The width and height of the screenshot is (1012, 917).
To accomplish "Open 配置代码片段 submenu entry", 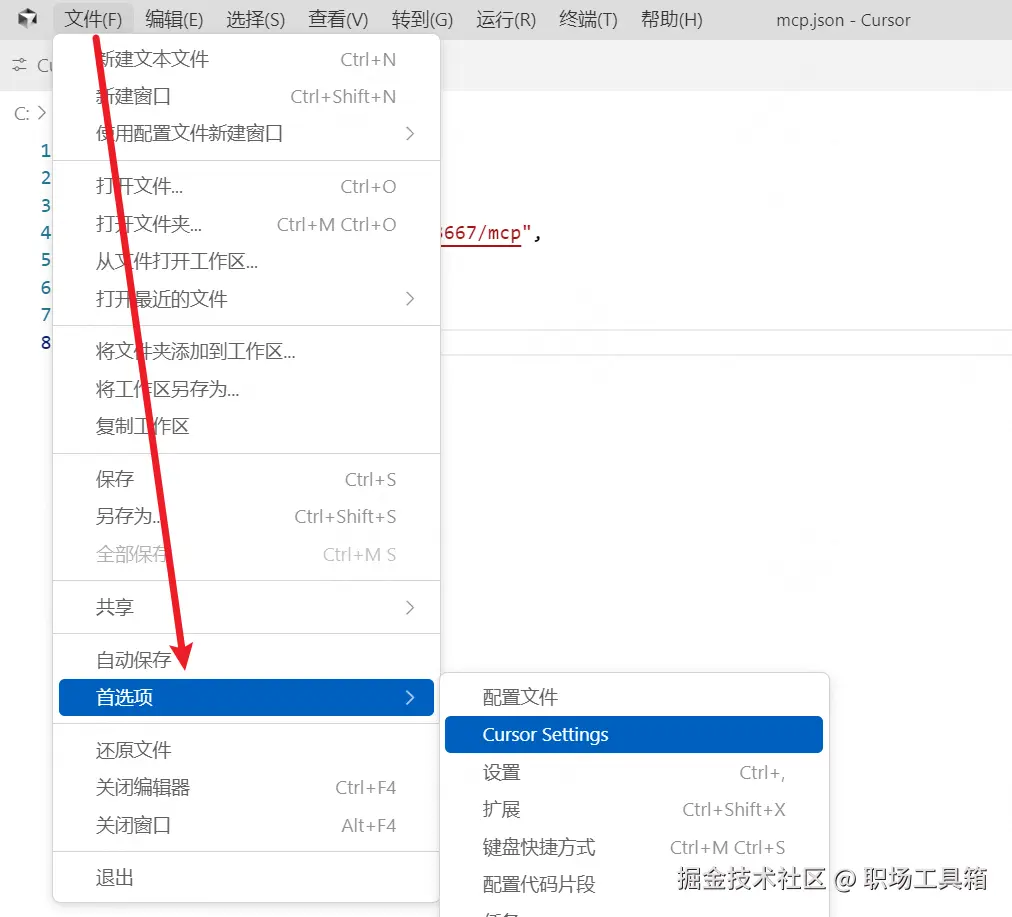I will (x=634, y=884).
